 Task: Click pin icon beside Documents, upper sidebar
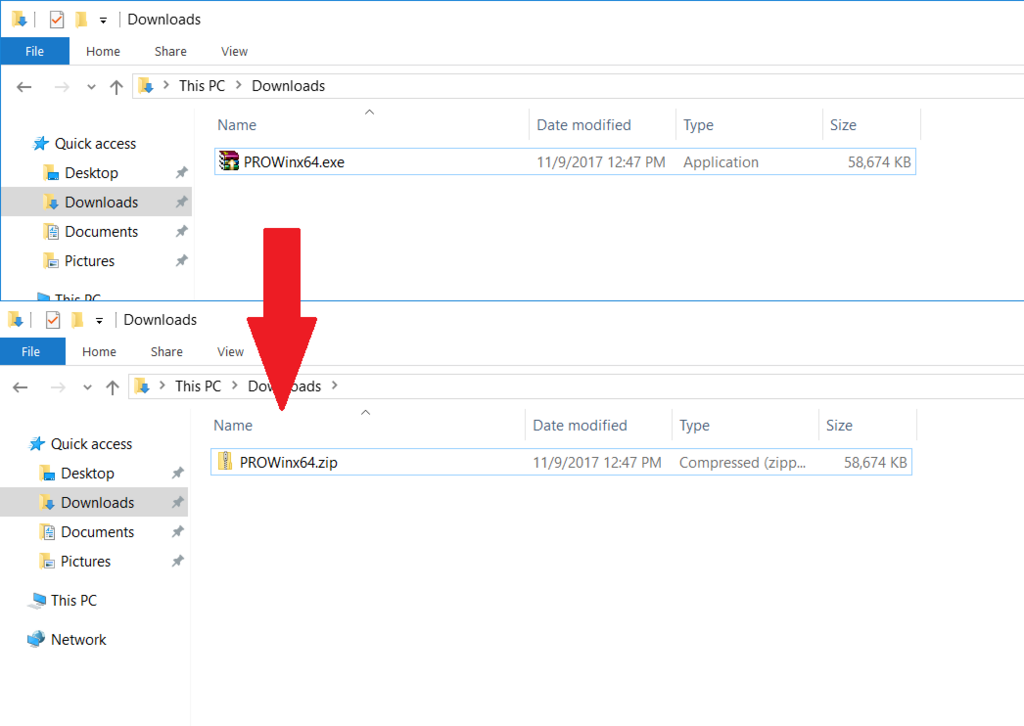pos(182,231)
